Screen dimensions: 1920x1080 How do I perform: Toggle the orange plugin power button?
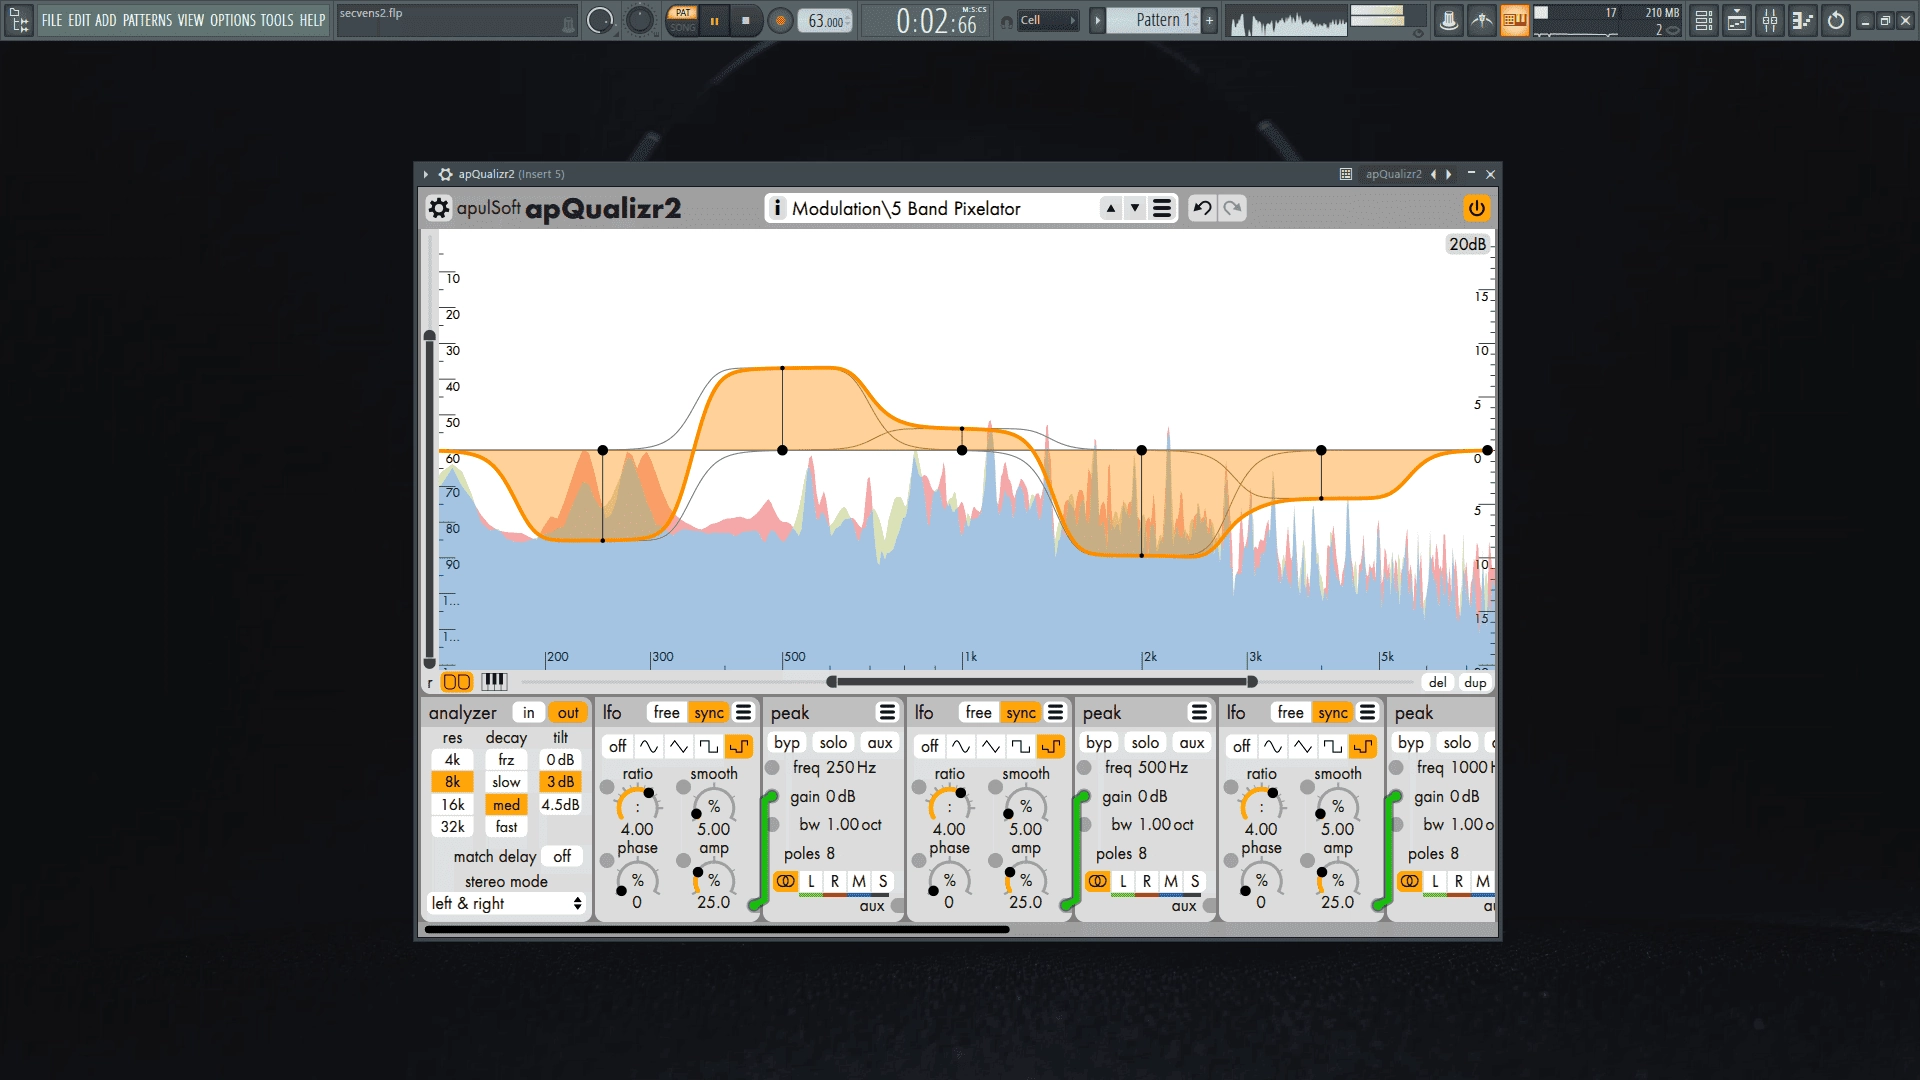pos(1476,208)
